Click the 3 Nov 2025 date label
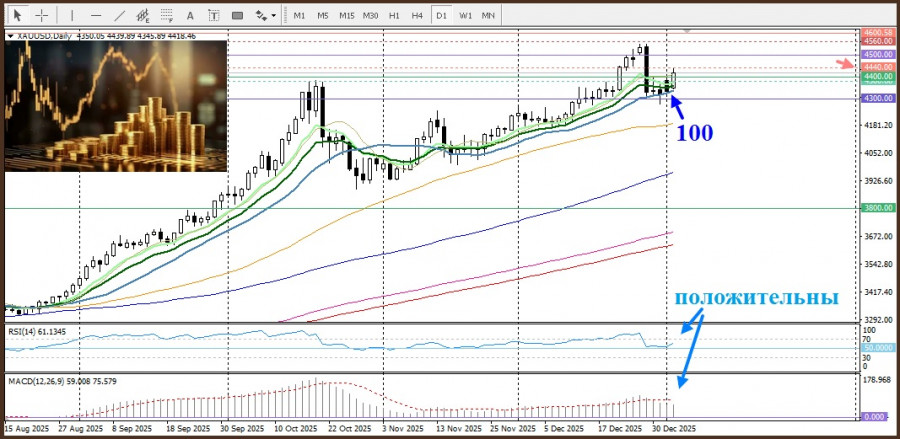 click(x=404, y=429)
